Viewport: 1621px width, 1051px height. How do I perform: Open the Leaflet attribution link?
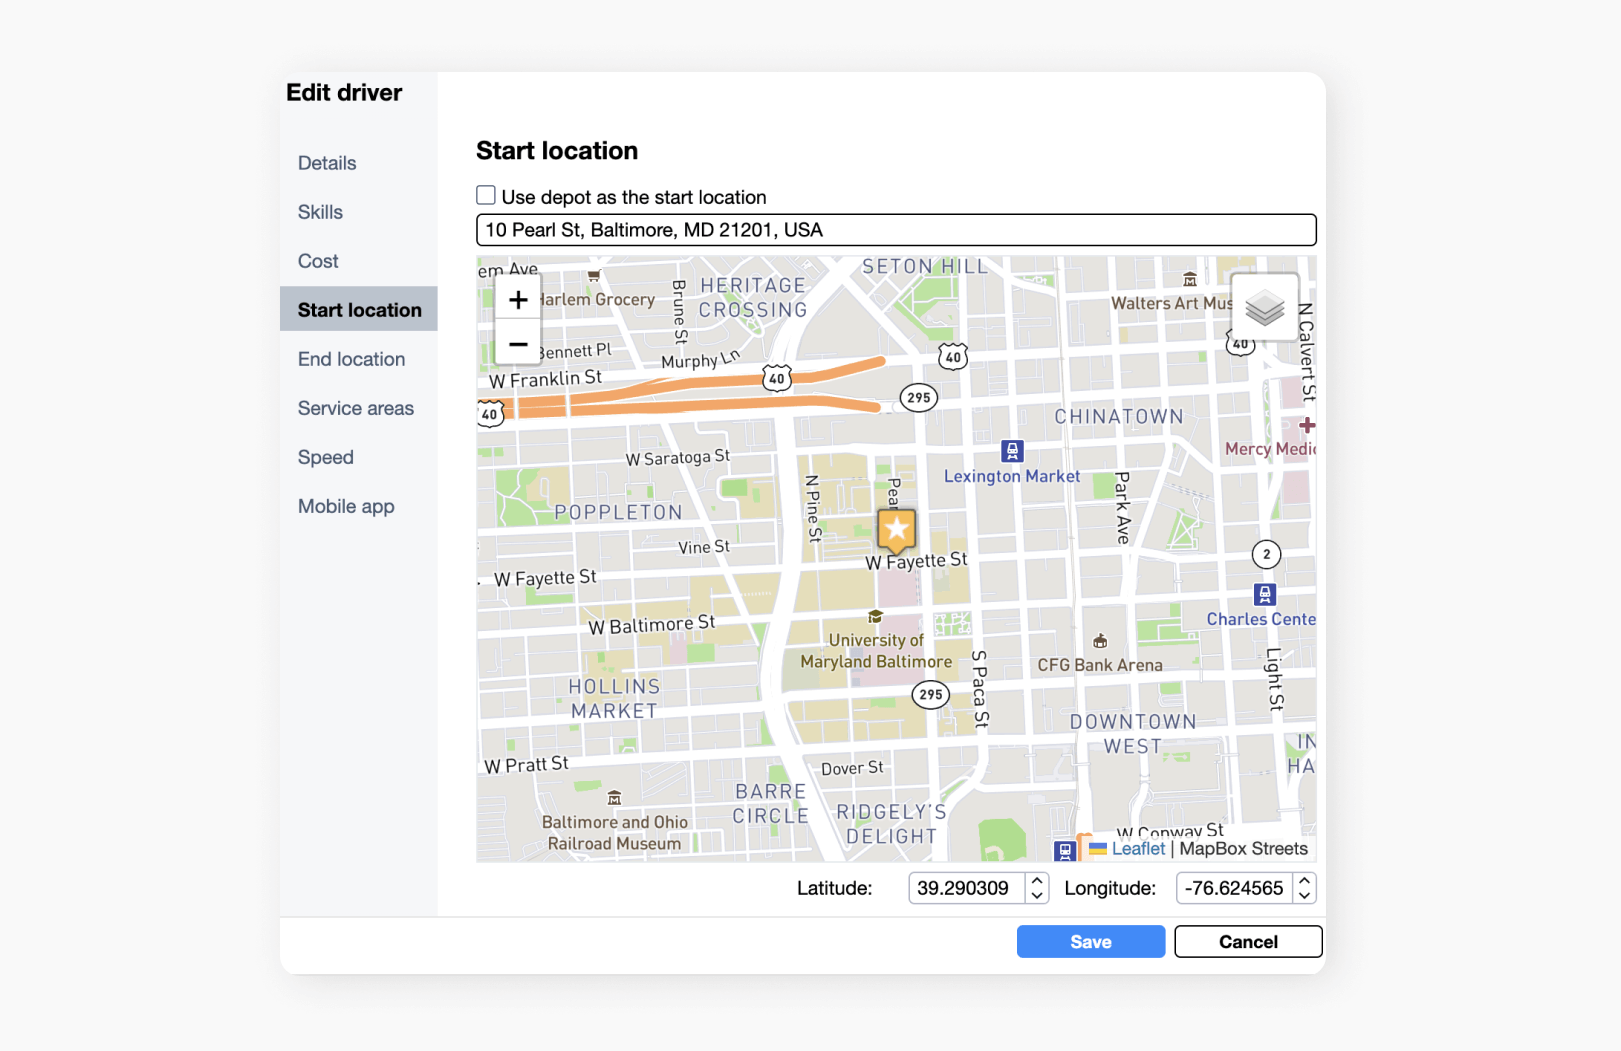click(1139, 848)
